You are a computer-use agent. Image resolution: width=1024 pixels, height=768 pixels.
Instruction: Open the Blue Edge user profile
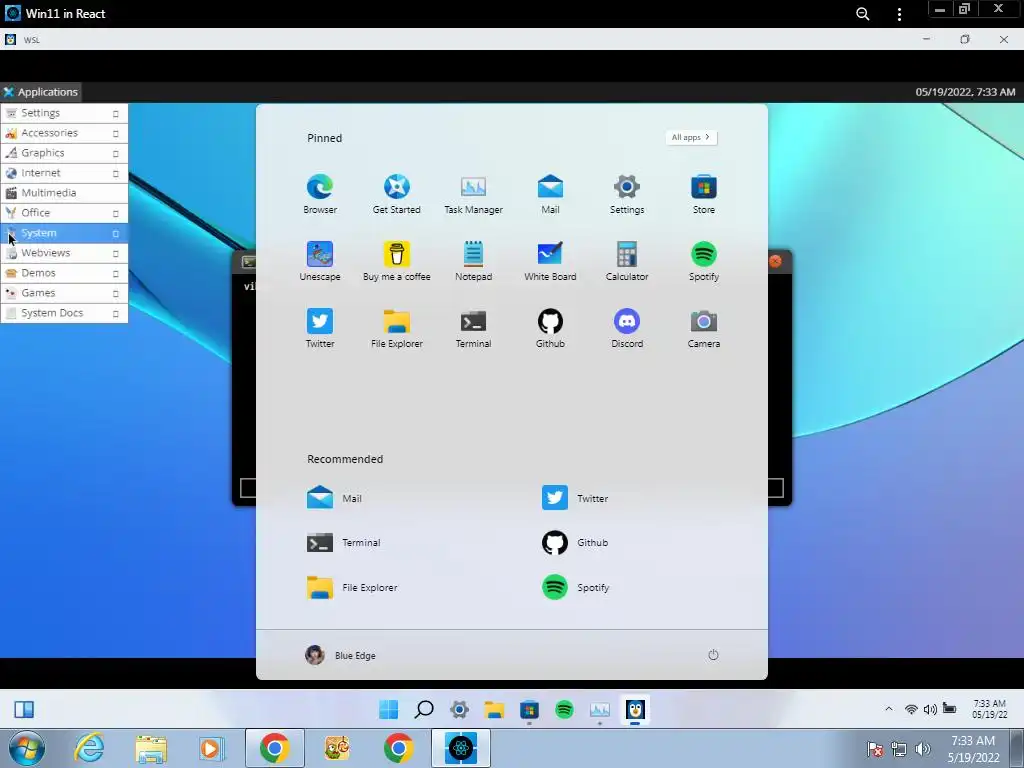point(340,655)
